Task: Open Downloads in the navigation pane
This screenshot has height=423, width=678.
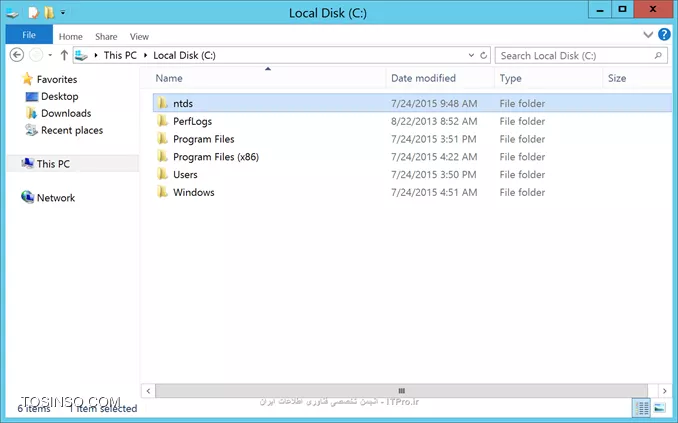Action: pos(66,113)
